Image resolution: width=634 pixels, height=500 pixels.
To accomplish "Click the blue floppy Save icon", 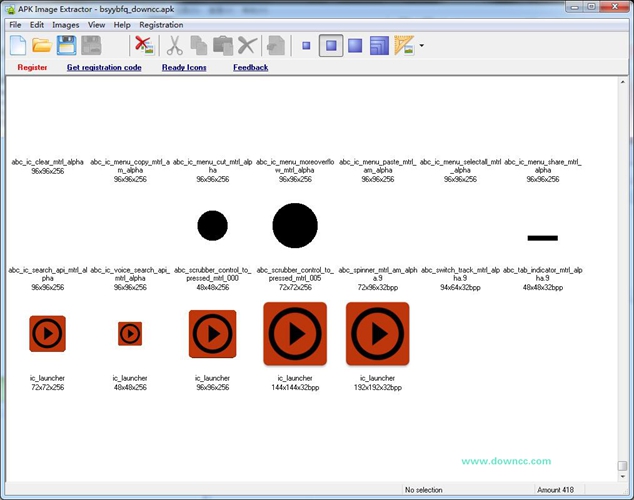I will [66, 45].
